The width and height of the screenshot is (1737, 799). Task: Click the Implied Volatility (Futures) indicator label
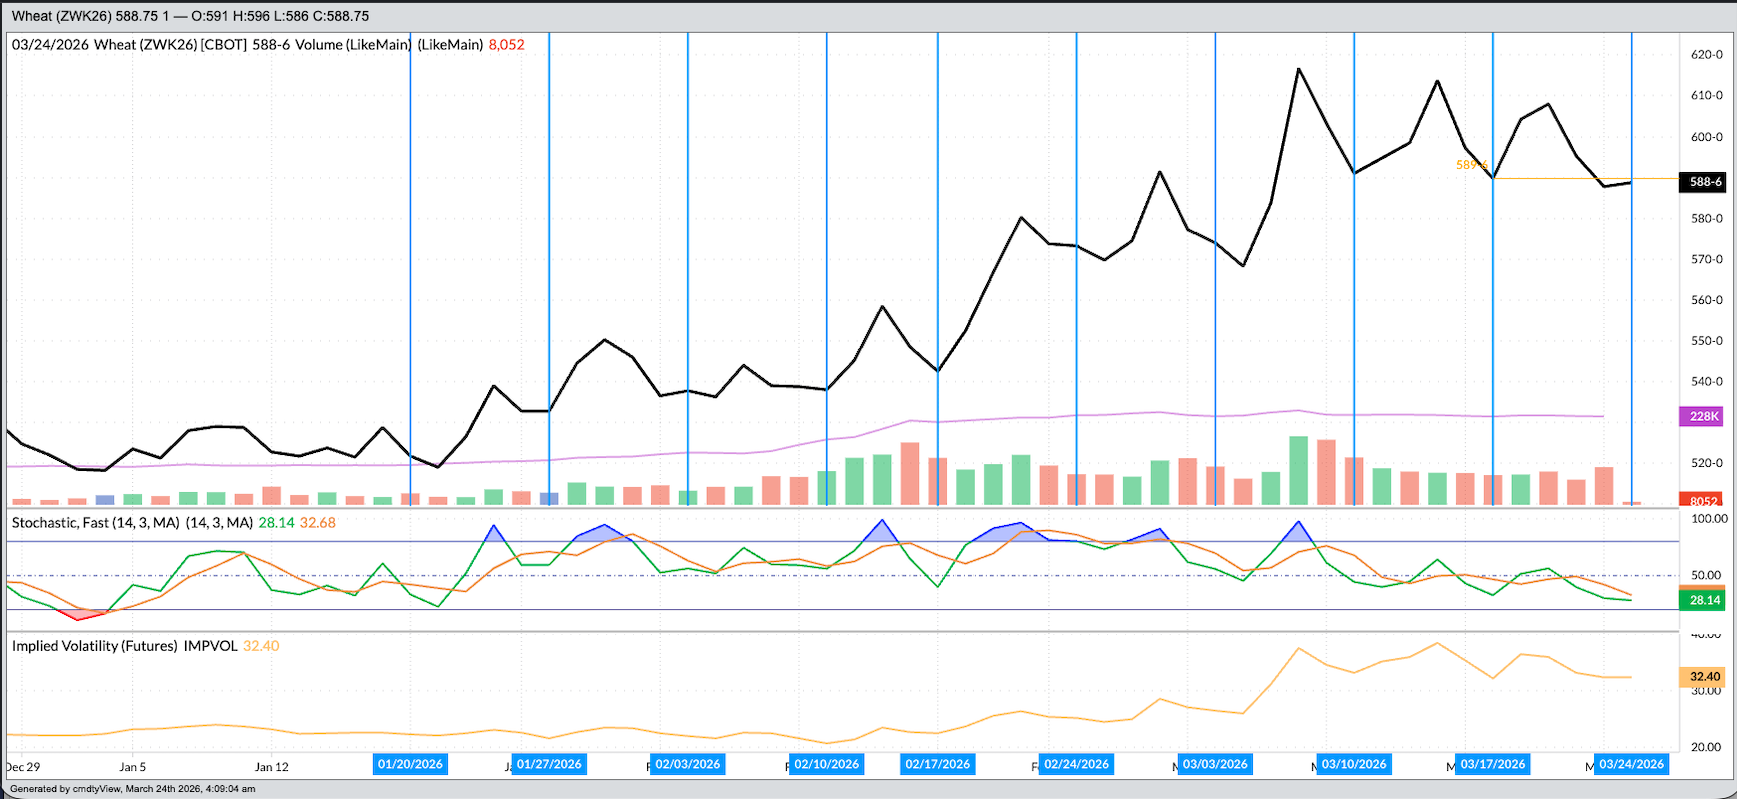pos(124,646)
